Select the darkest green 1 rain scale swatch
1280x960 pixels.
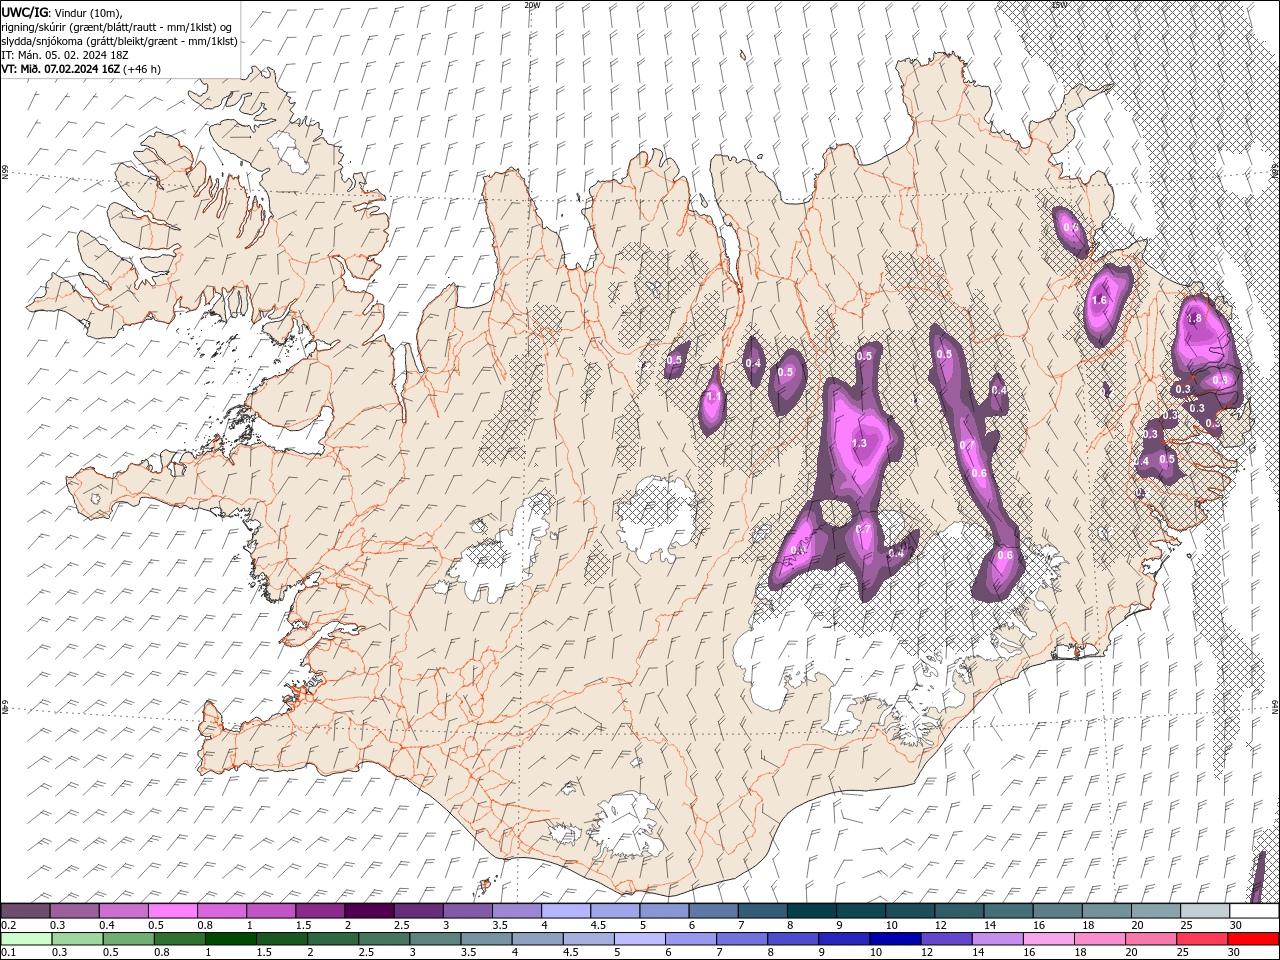click(230, 939)
